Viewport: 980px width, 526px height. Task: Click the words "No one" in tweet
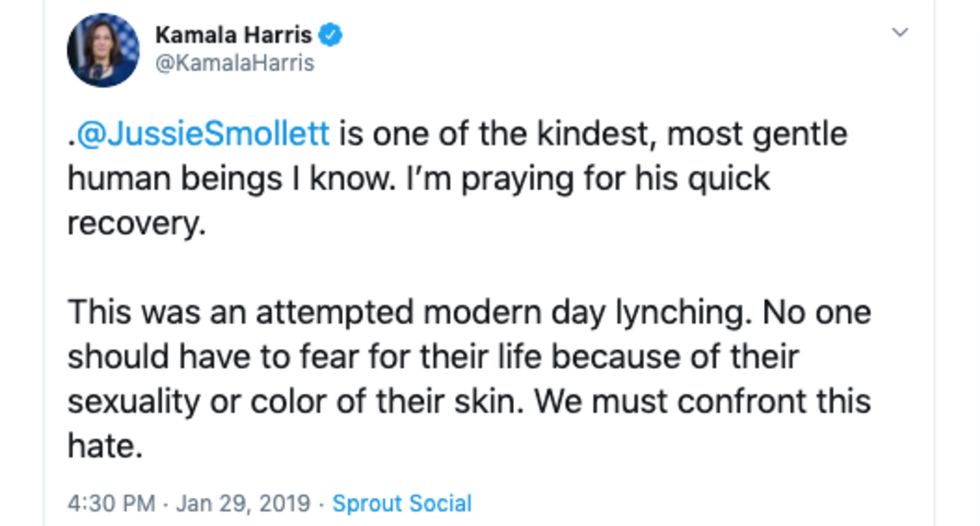816,312
